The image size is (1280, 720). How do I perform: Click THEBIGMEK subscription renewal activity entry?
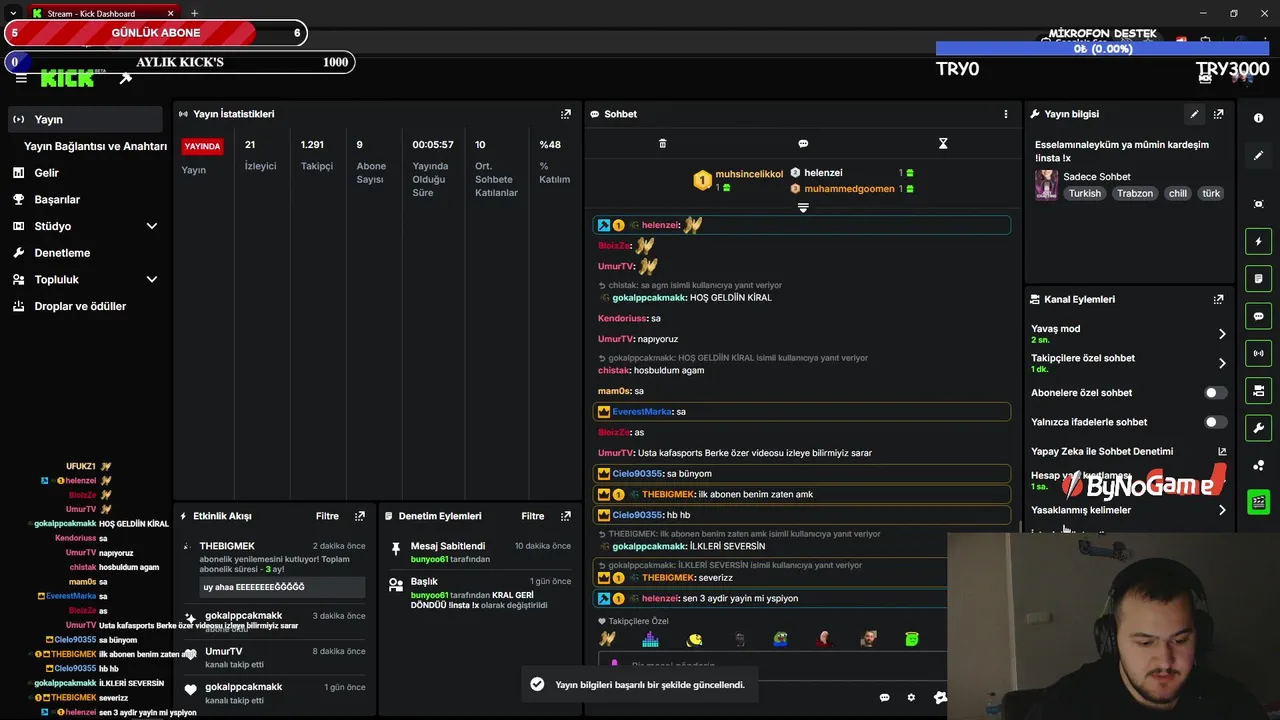click(275, 566)
